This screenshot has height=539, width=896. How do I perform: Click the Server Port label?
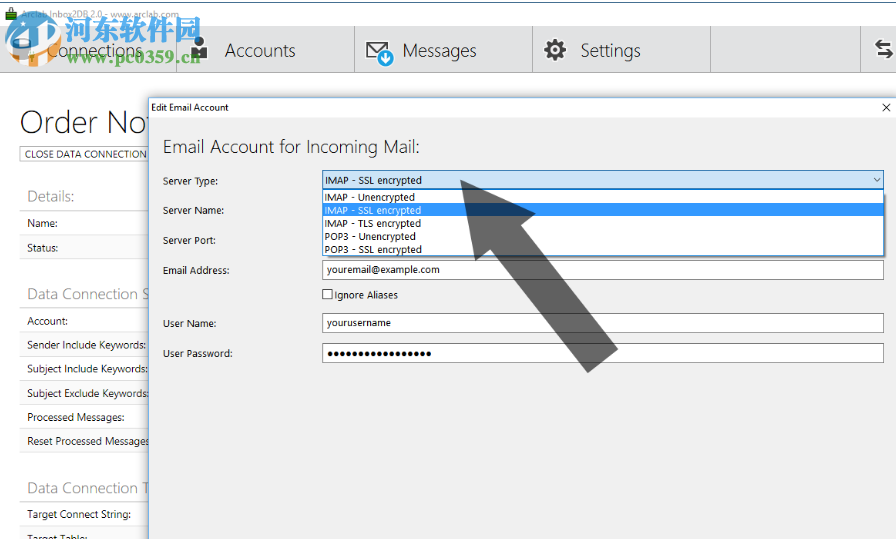coord(189,241)
